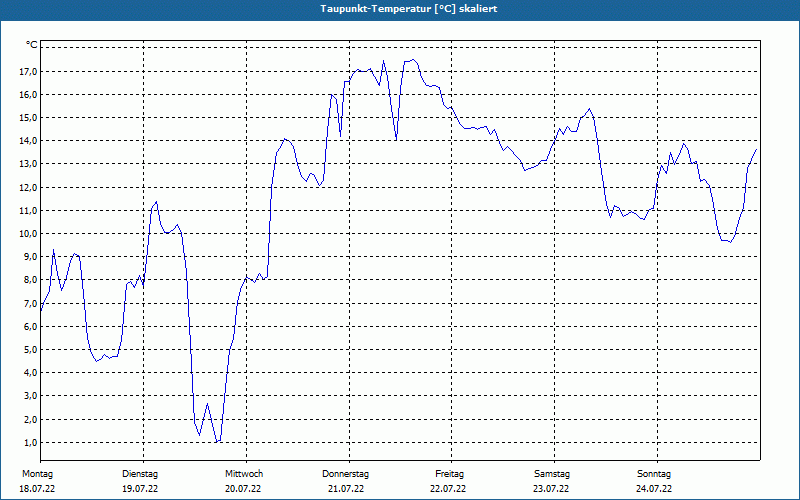Select the 3,0 y-axis value
Image resolution: width=800 pixels, height=500 pixels.
pyautogui.click(x=30, y=396)
